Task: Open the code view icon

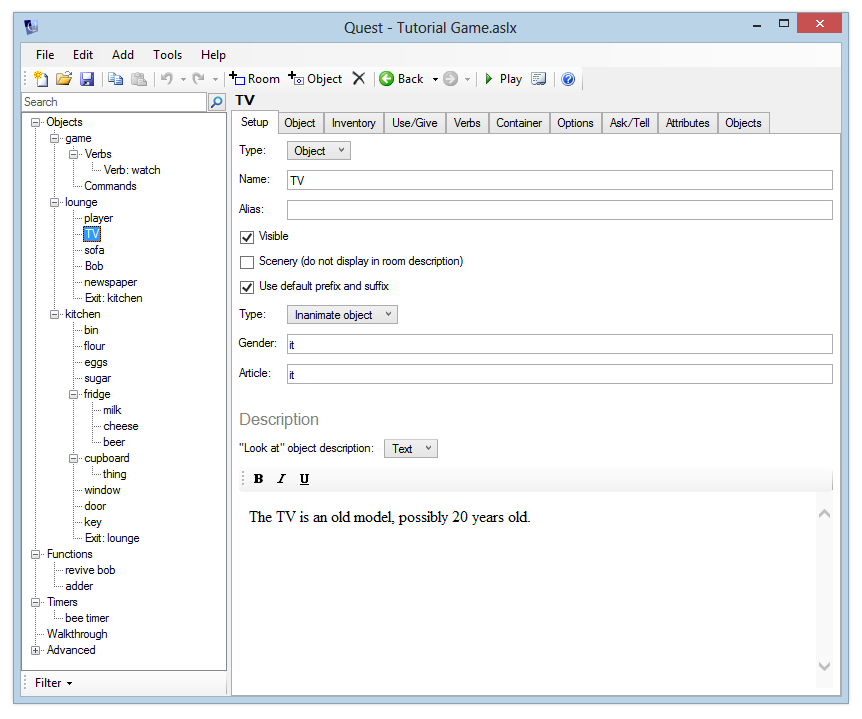Action: (x=539, y=79)
